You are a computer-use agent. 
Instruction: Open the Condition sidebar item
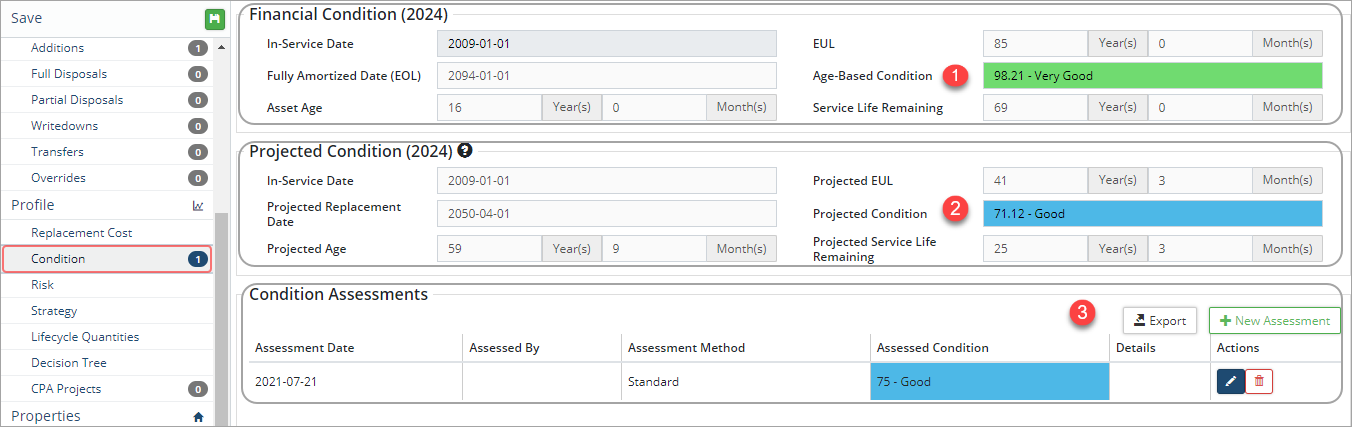click(x=58, y=259)
